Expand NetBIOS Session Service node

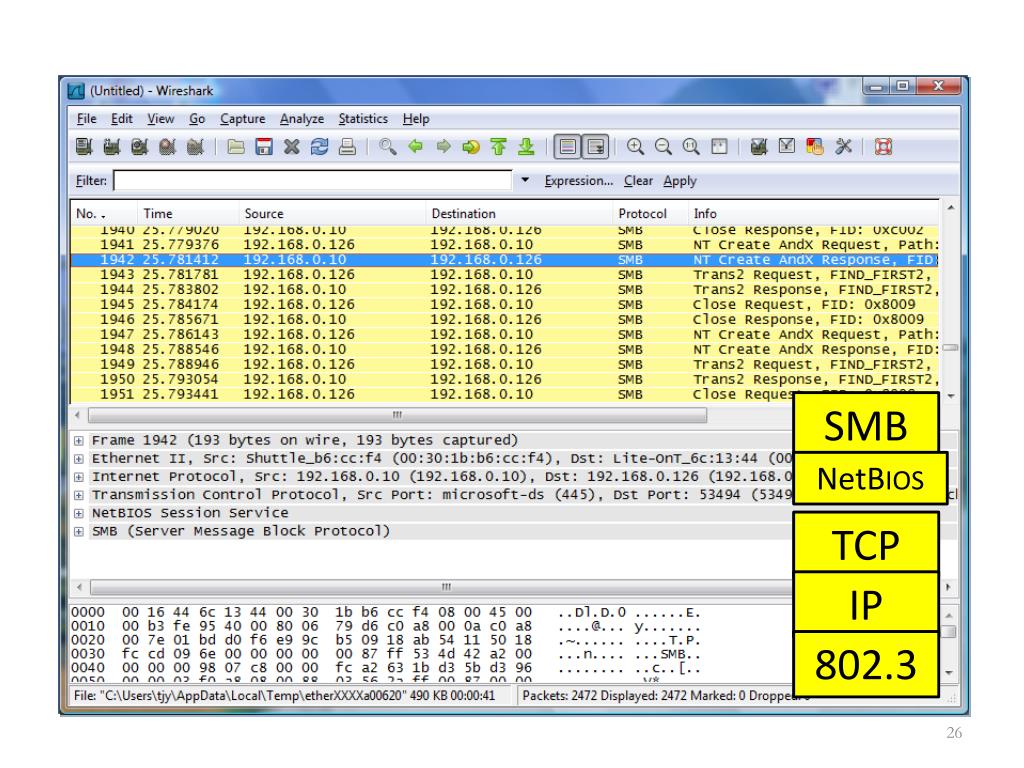[79, 513]
